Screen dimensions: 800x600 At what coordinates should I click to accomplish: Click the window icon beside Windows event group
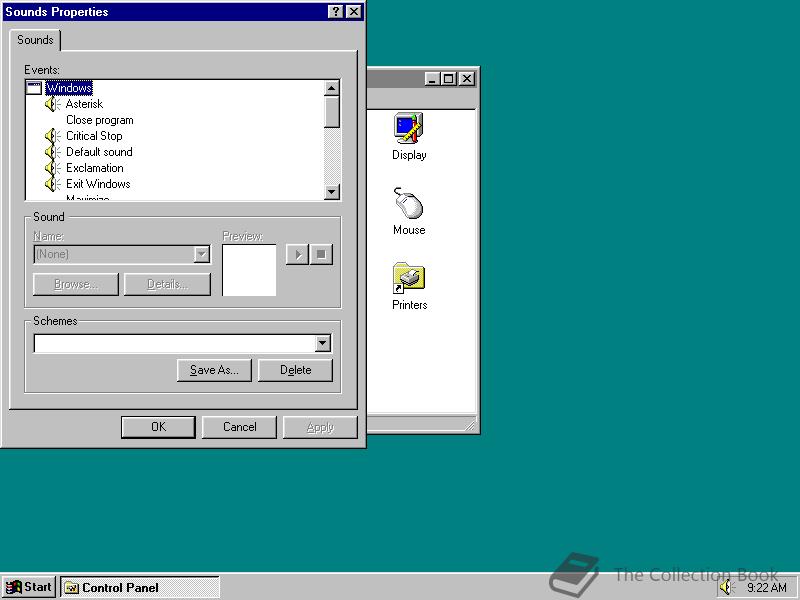coord(34,88)
